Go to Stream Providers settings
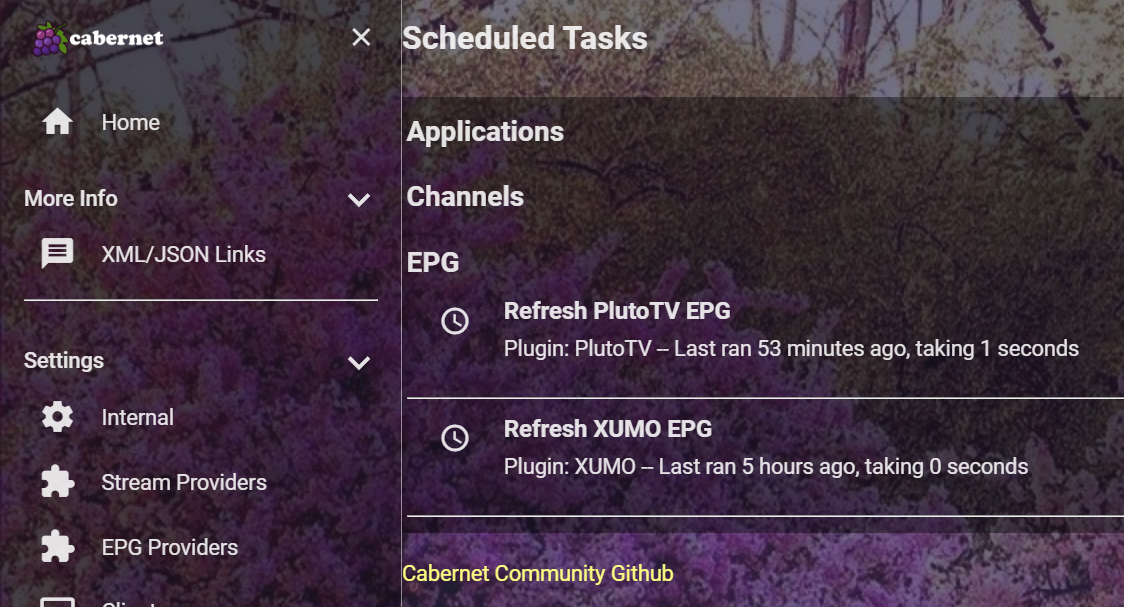This screenshot has height=607, width=1124. coord(184,482)
